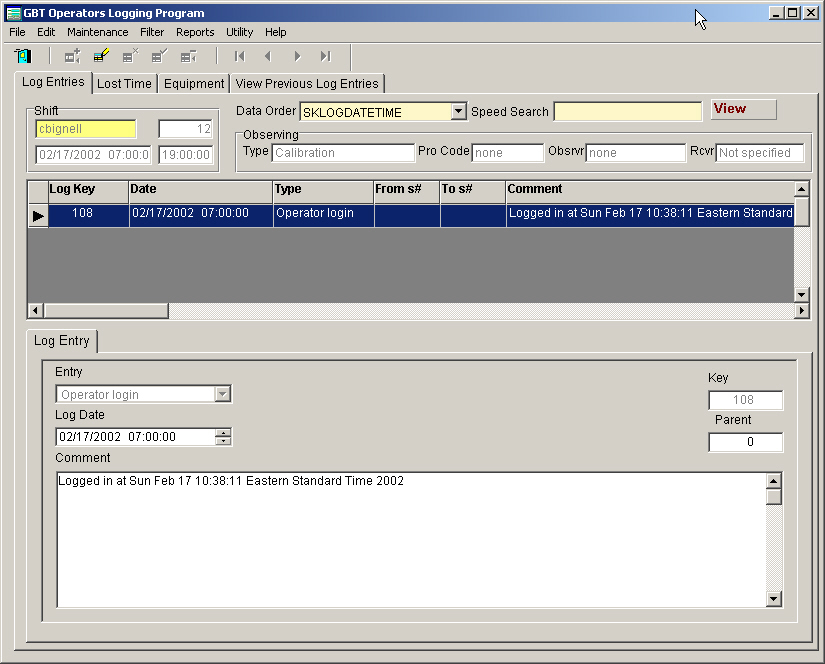Click the shift end time 19:00:00 field
825x664 pixels.
pyautogui.click(x=186, y=155)
